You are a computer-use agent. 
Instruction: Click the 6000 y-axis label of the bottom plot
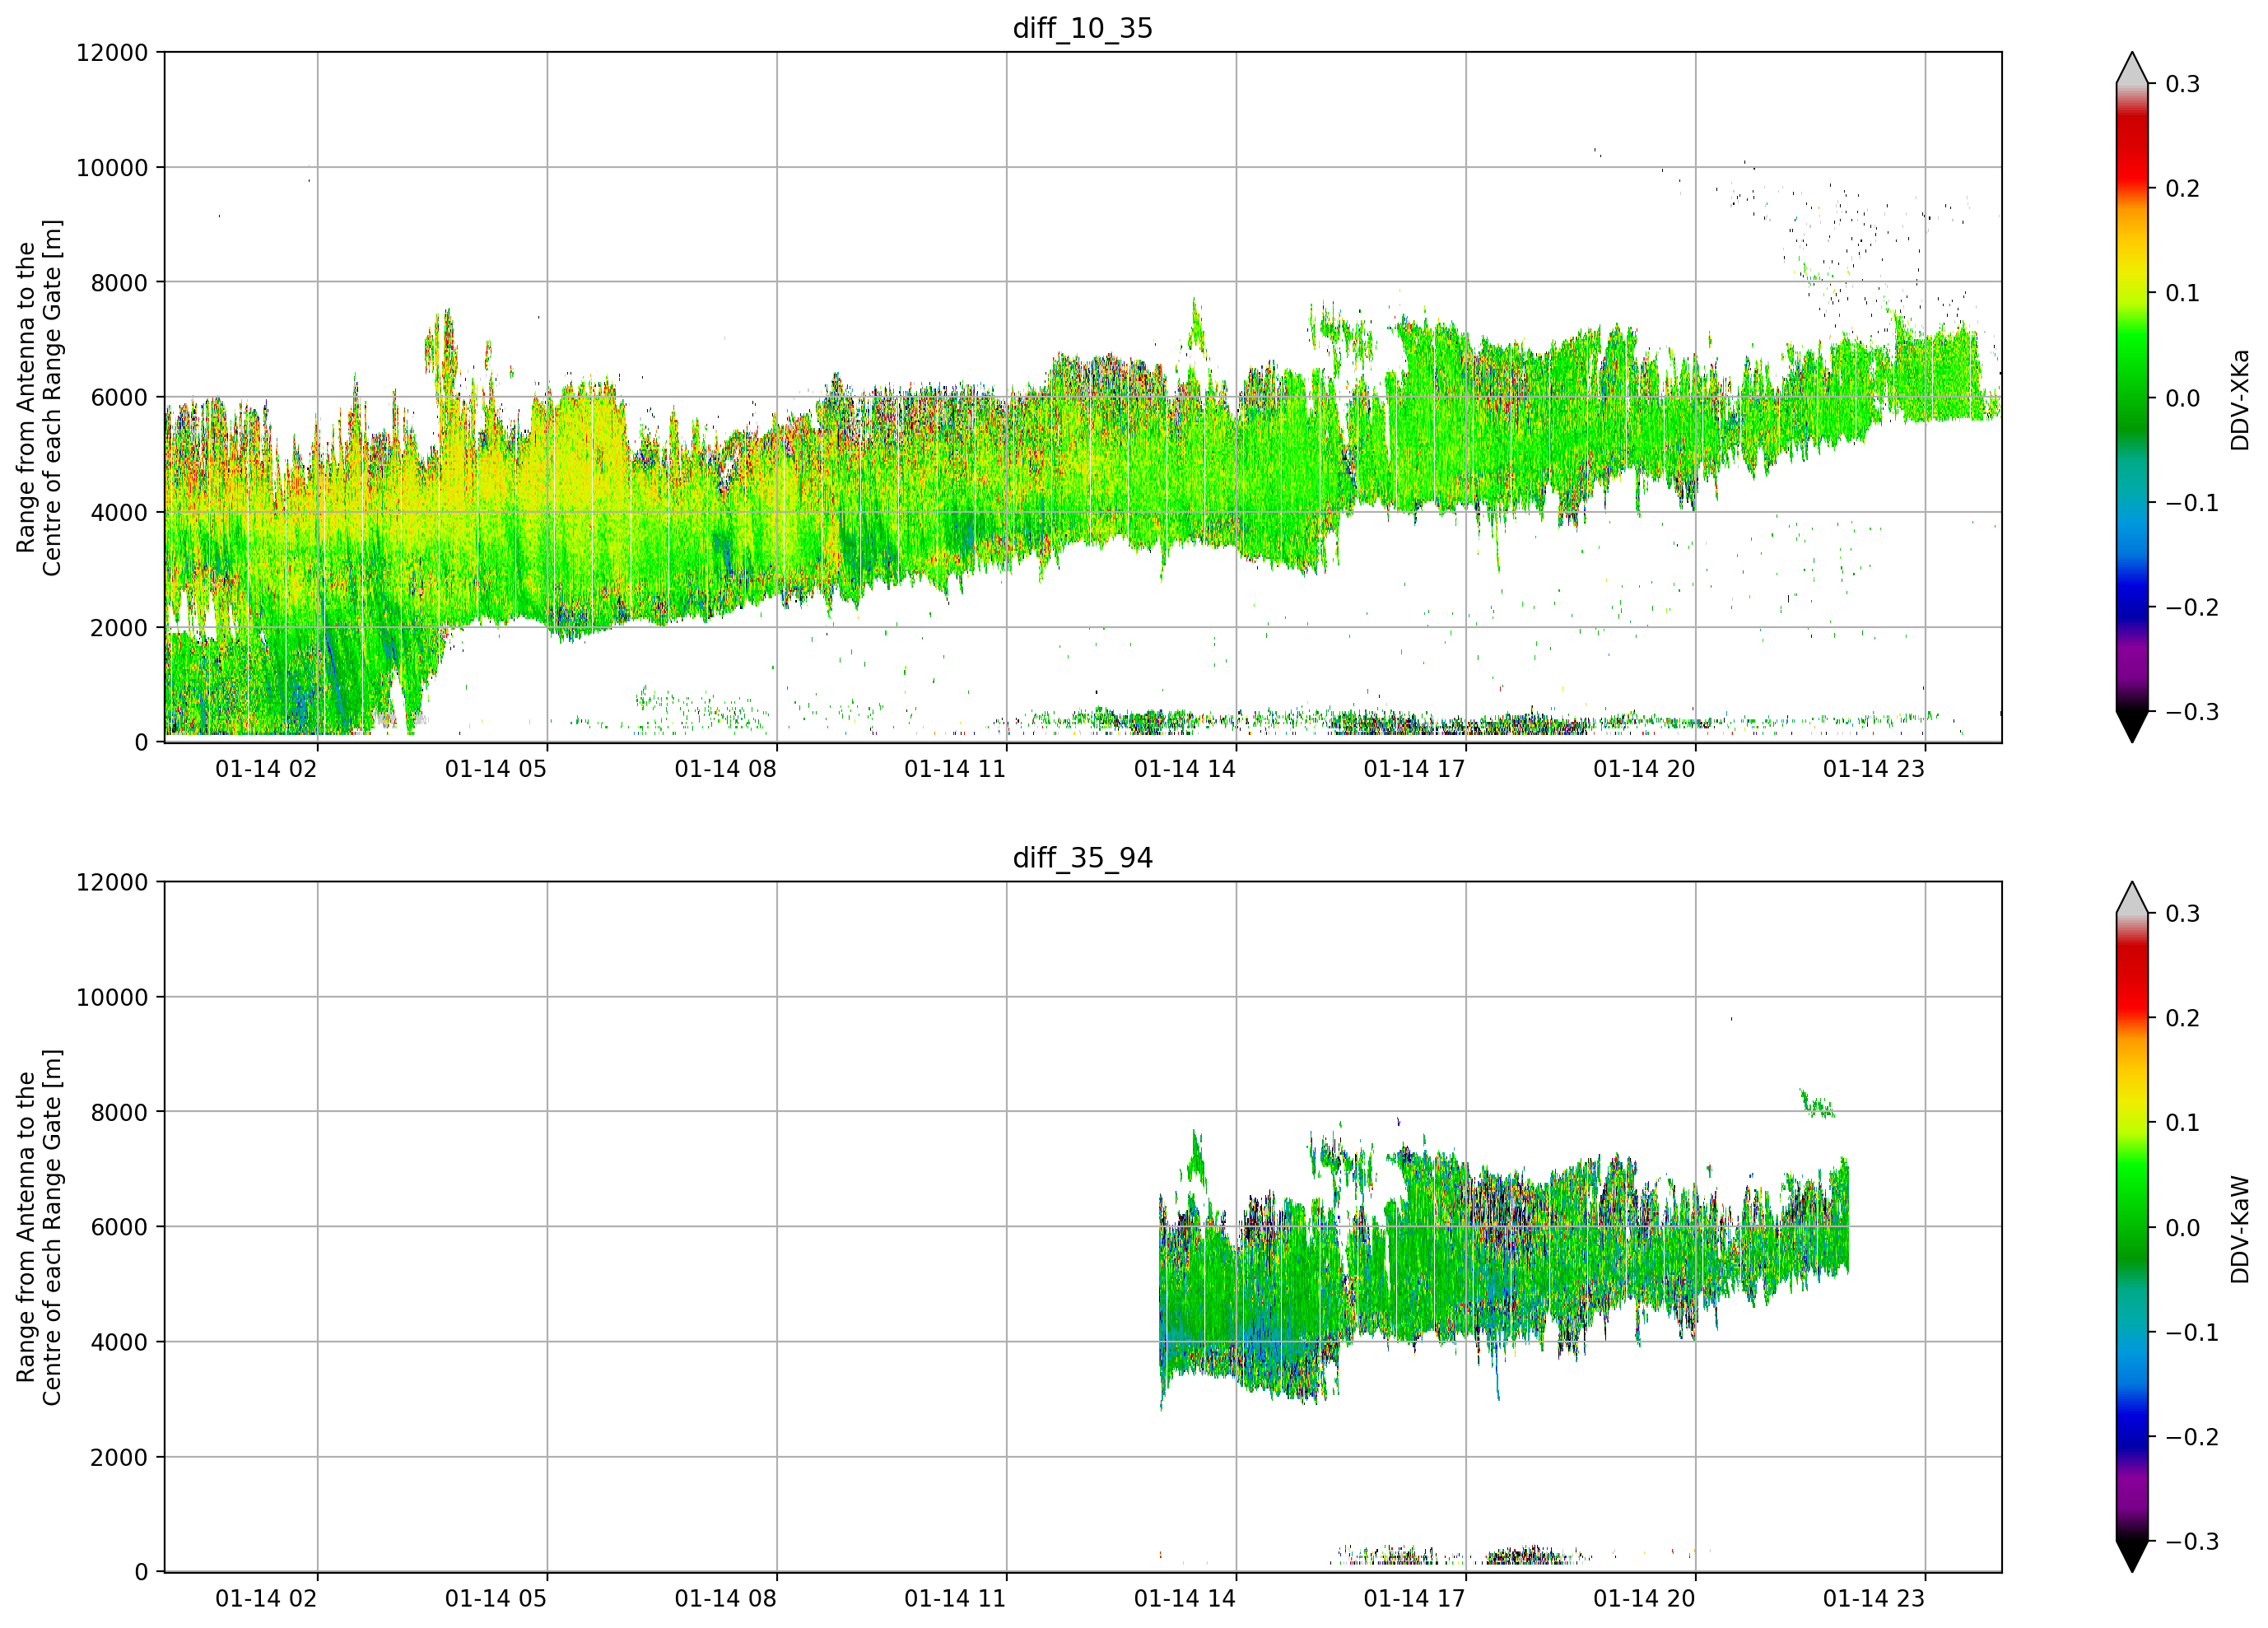[119, 1227]
